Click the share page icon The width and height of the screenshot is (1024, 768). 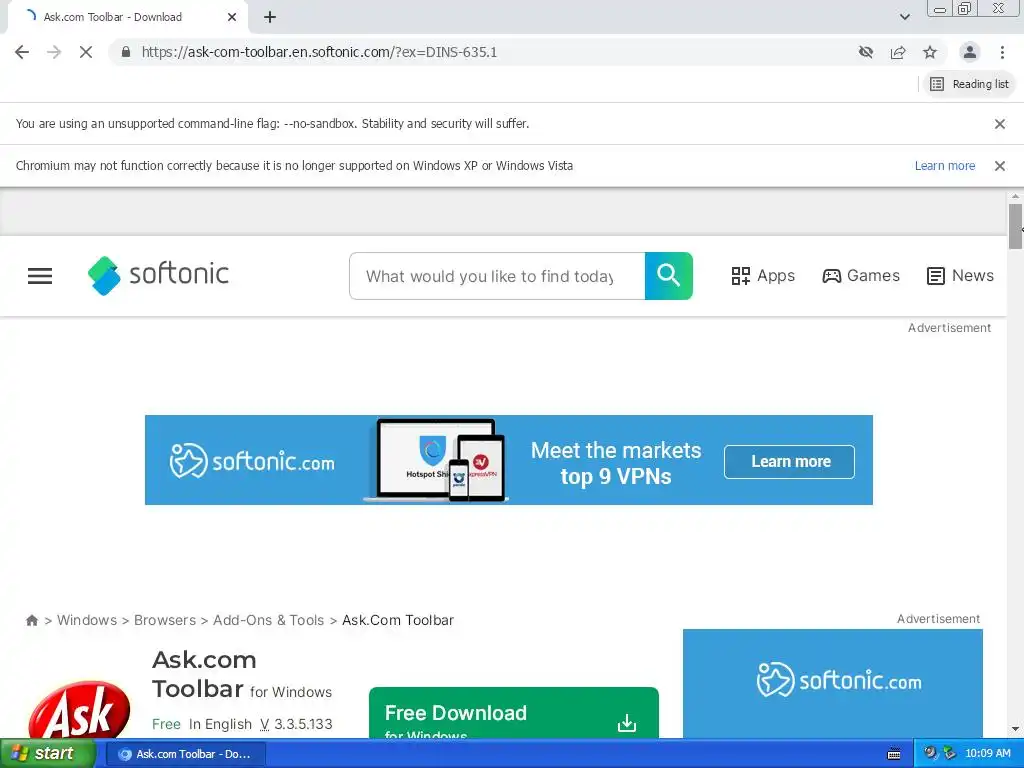[x=898, y=52]
